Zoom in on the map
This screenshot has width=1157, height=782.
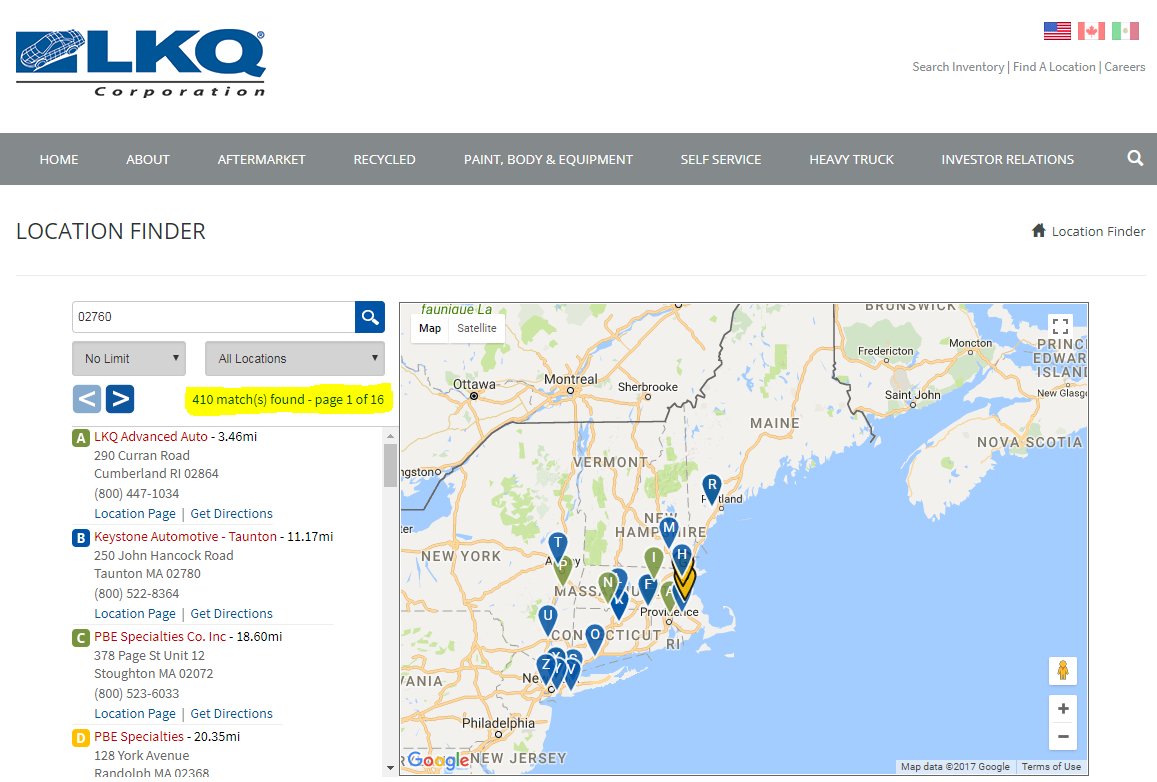(1063, 709)
